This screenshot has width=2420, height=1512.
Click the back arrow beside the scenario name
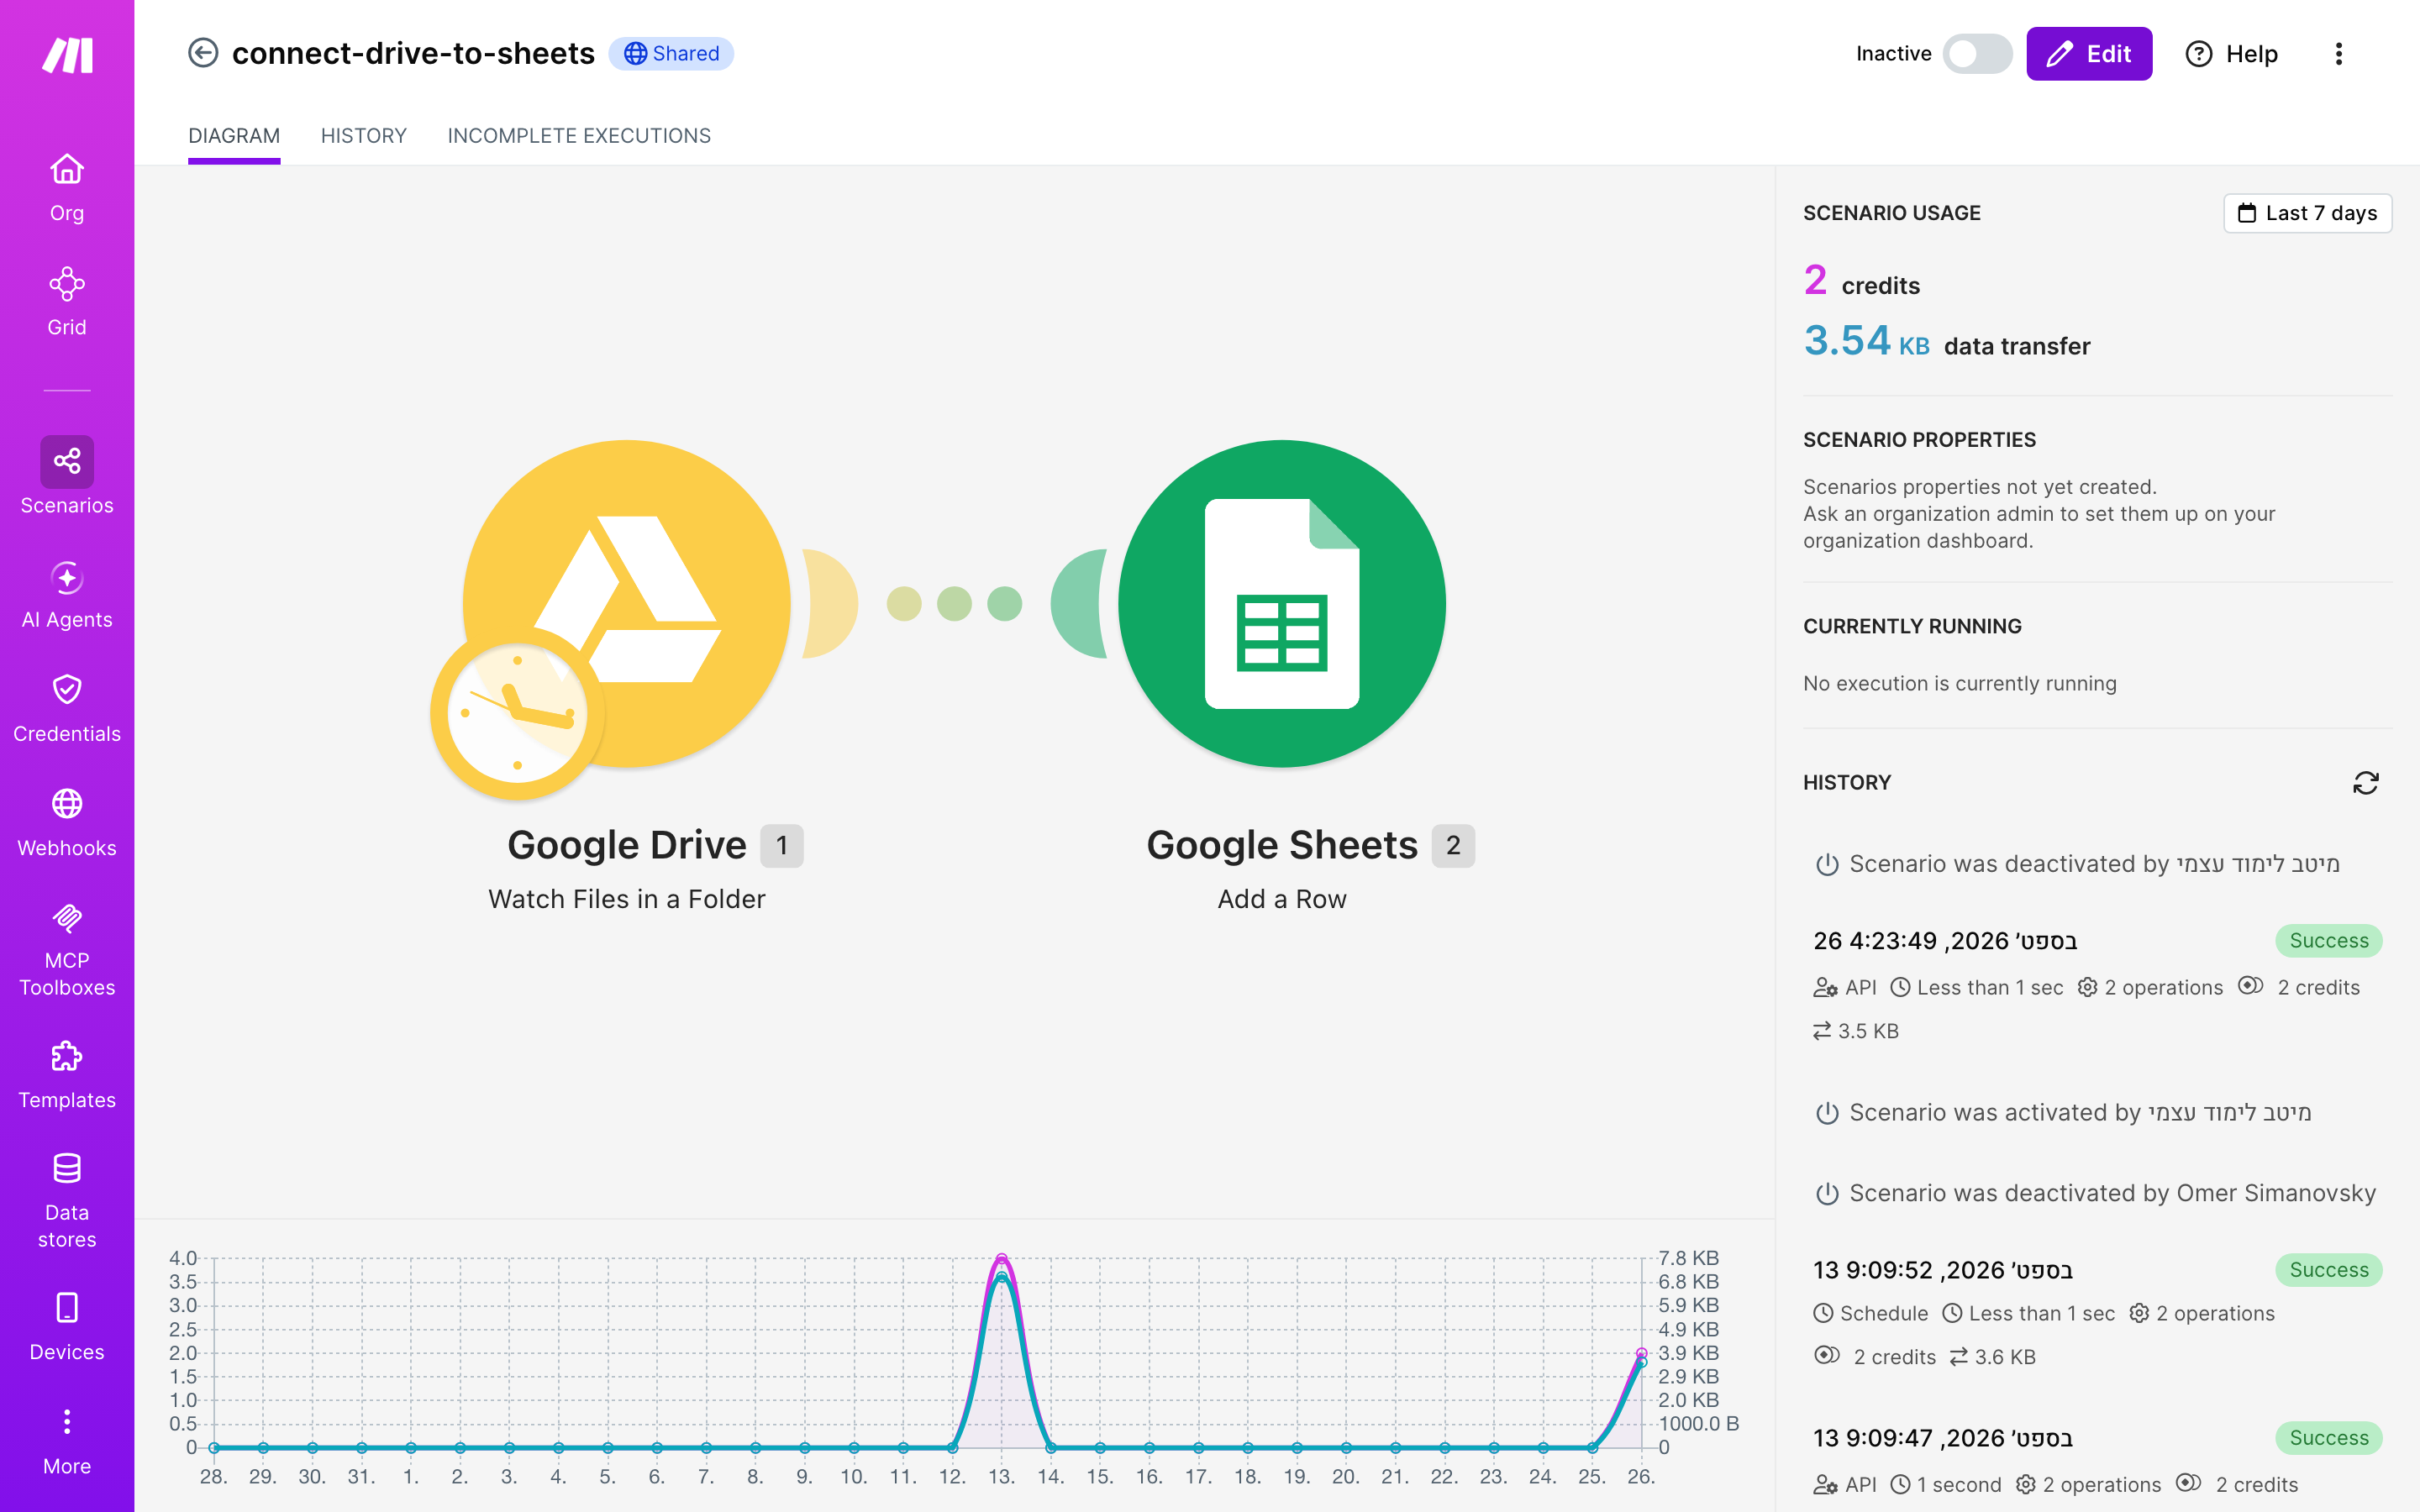203,53
